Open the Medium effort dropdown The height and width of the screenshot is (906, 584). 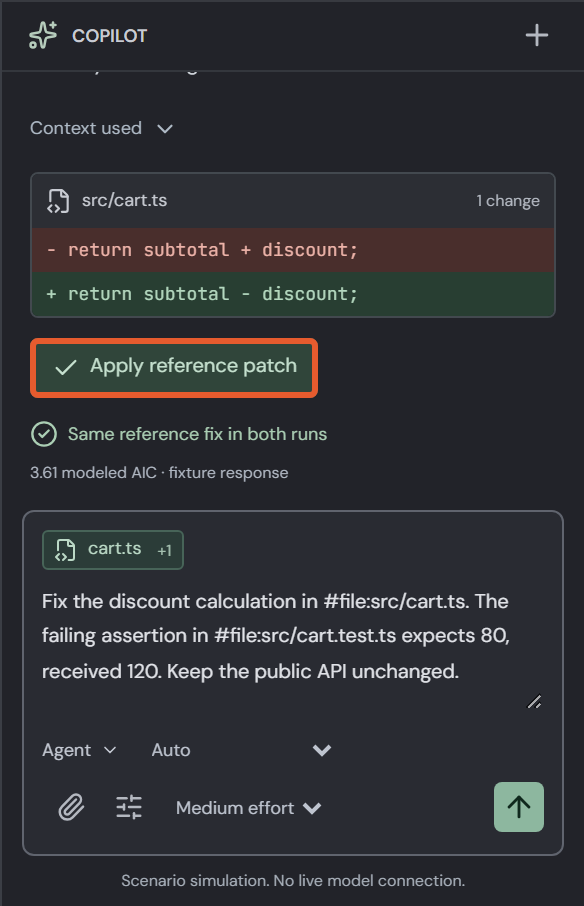pos(248,808)
